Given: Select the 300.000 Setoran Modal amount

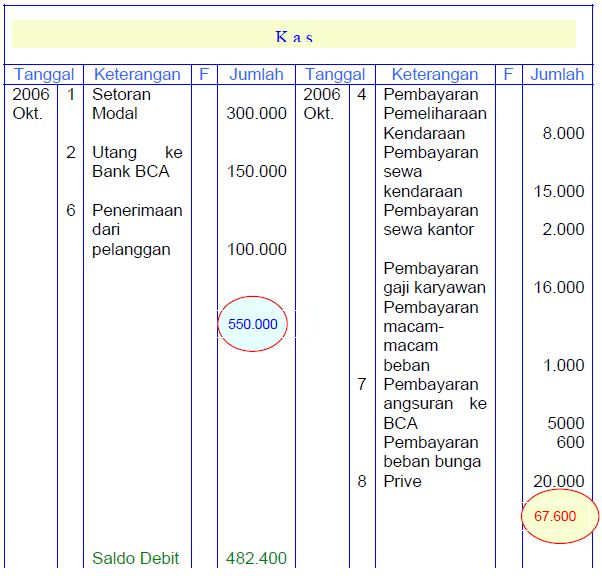Looking at the screenshot, I should [256, 113].
